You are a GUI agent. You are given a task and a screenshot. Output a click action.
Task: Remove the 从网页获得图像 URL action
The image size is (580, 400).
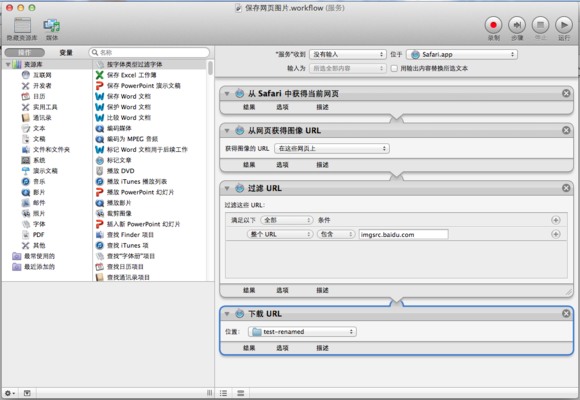click(x=566, y=130)
